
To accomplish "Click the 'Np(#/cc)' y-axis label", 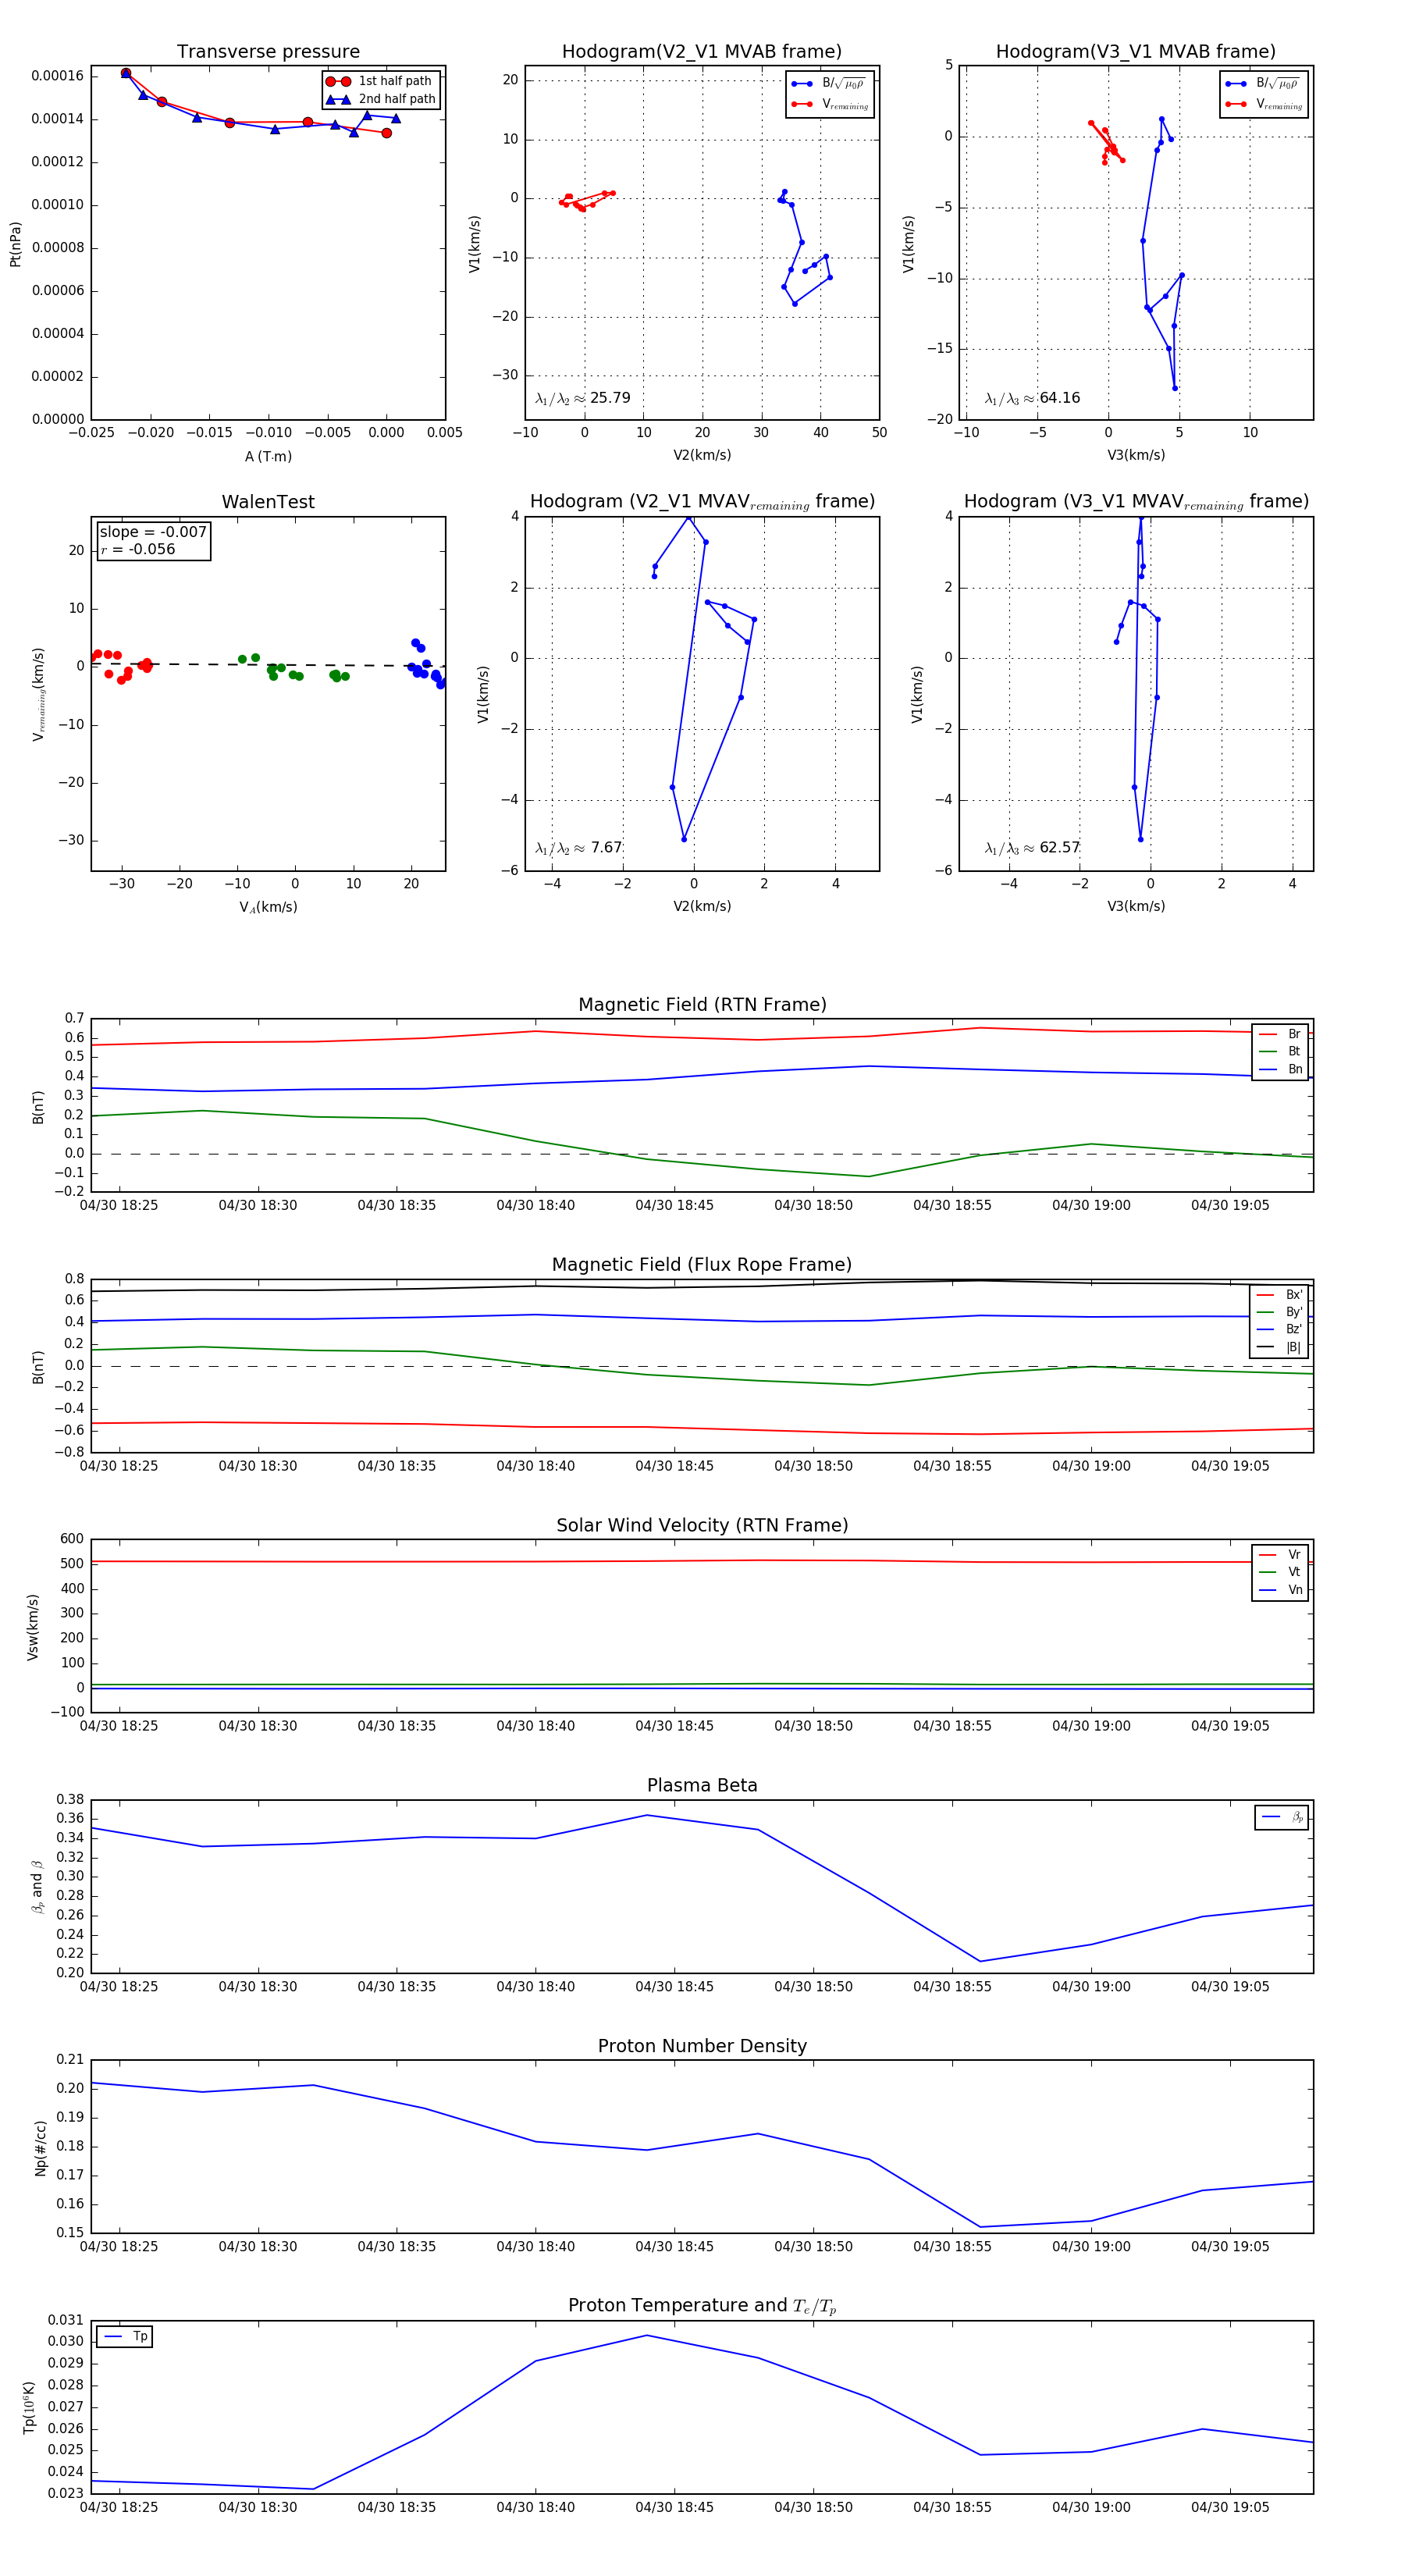I will [41, 2148].
